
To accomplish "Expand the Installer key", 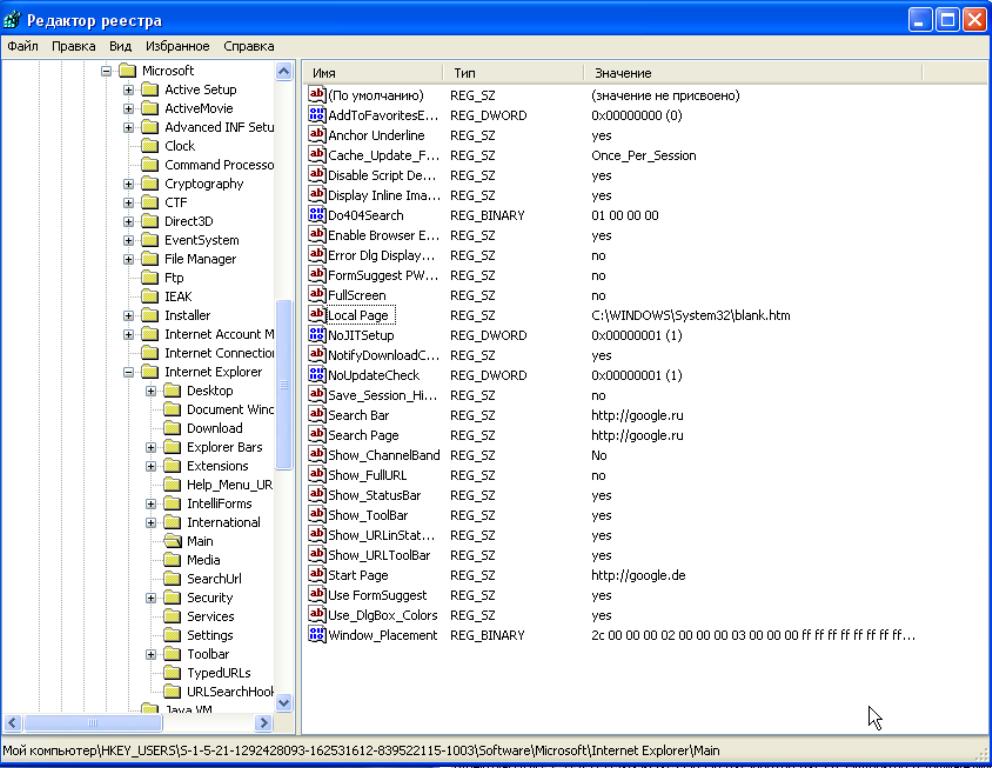I will (x=128, y=316).
